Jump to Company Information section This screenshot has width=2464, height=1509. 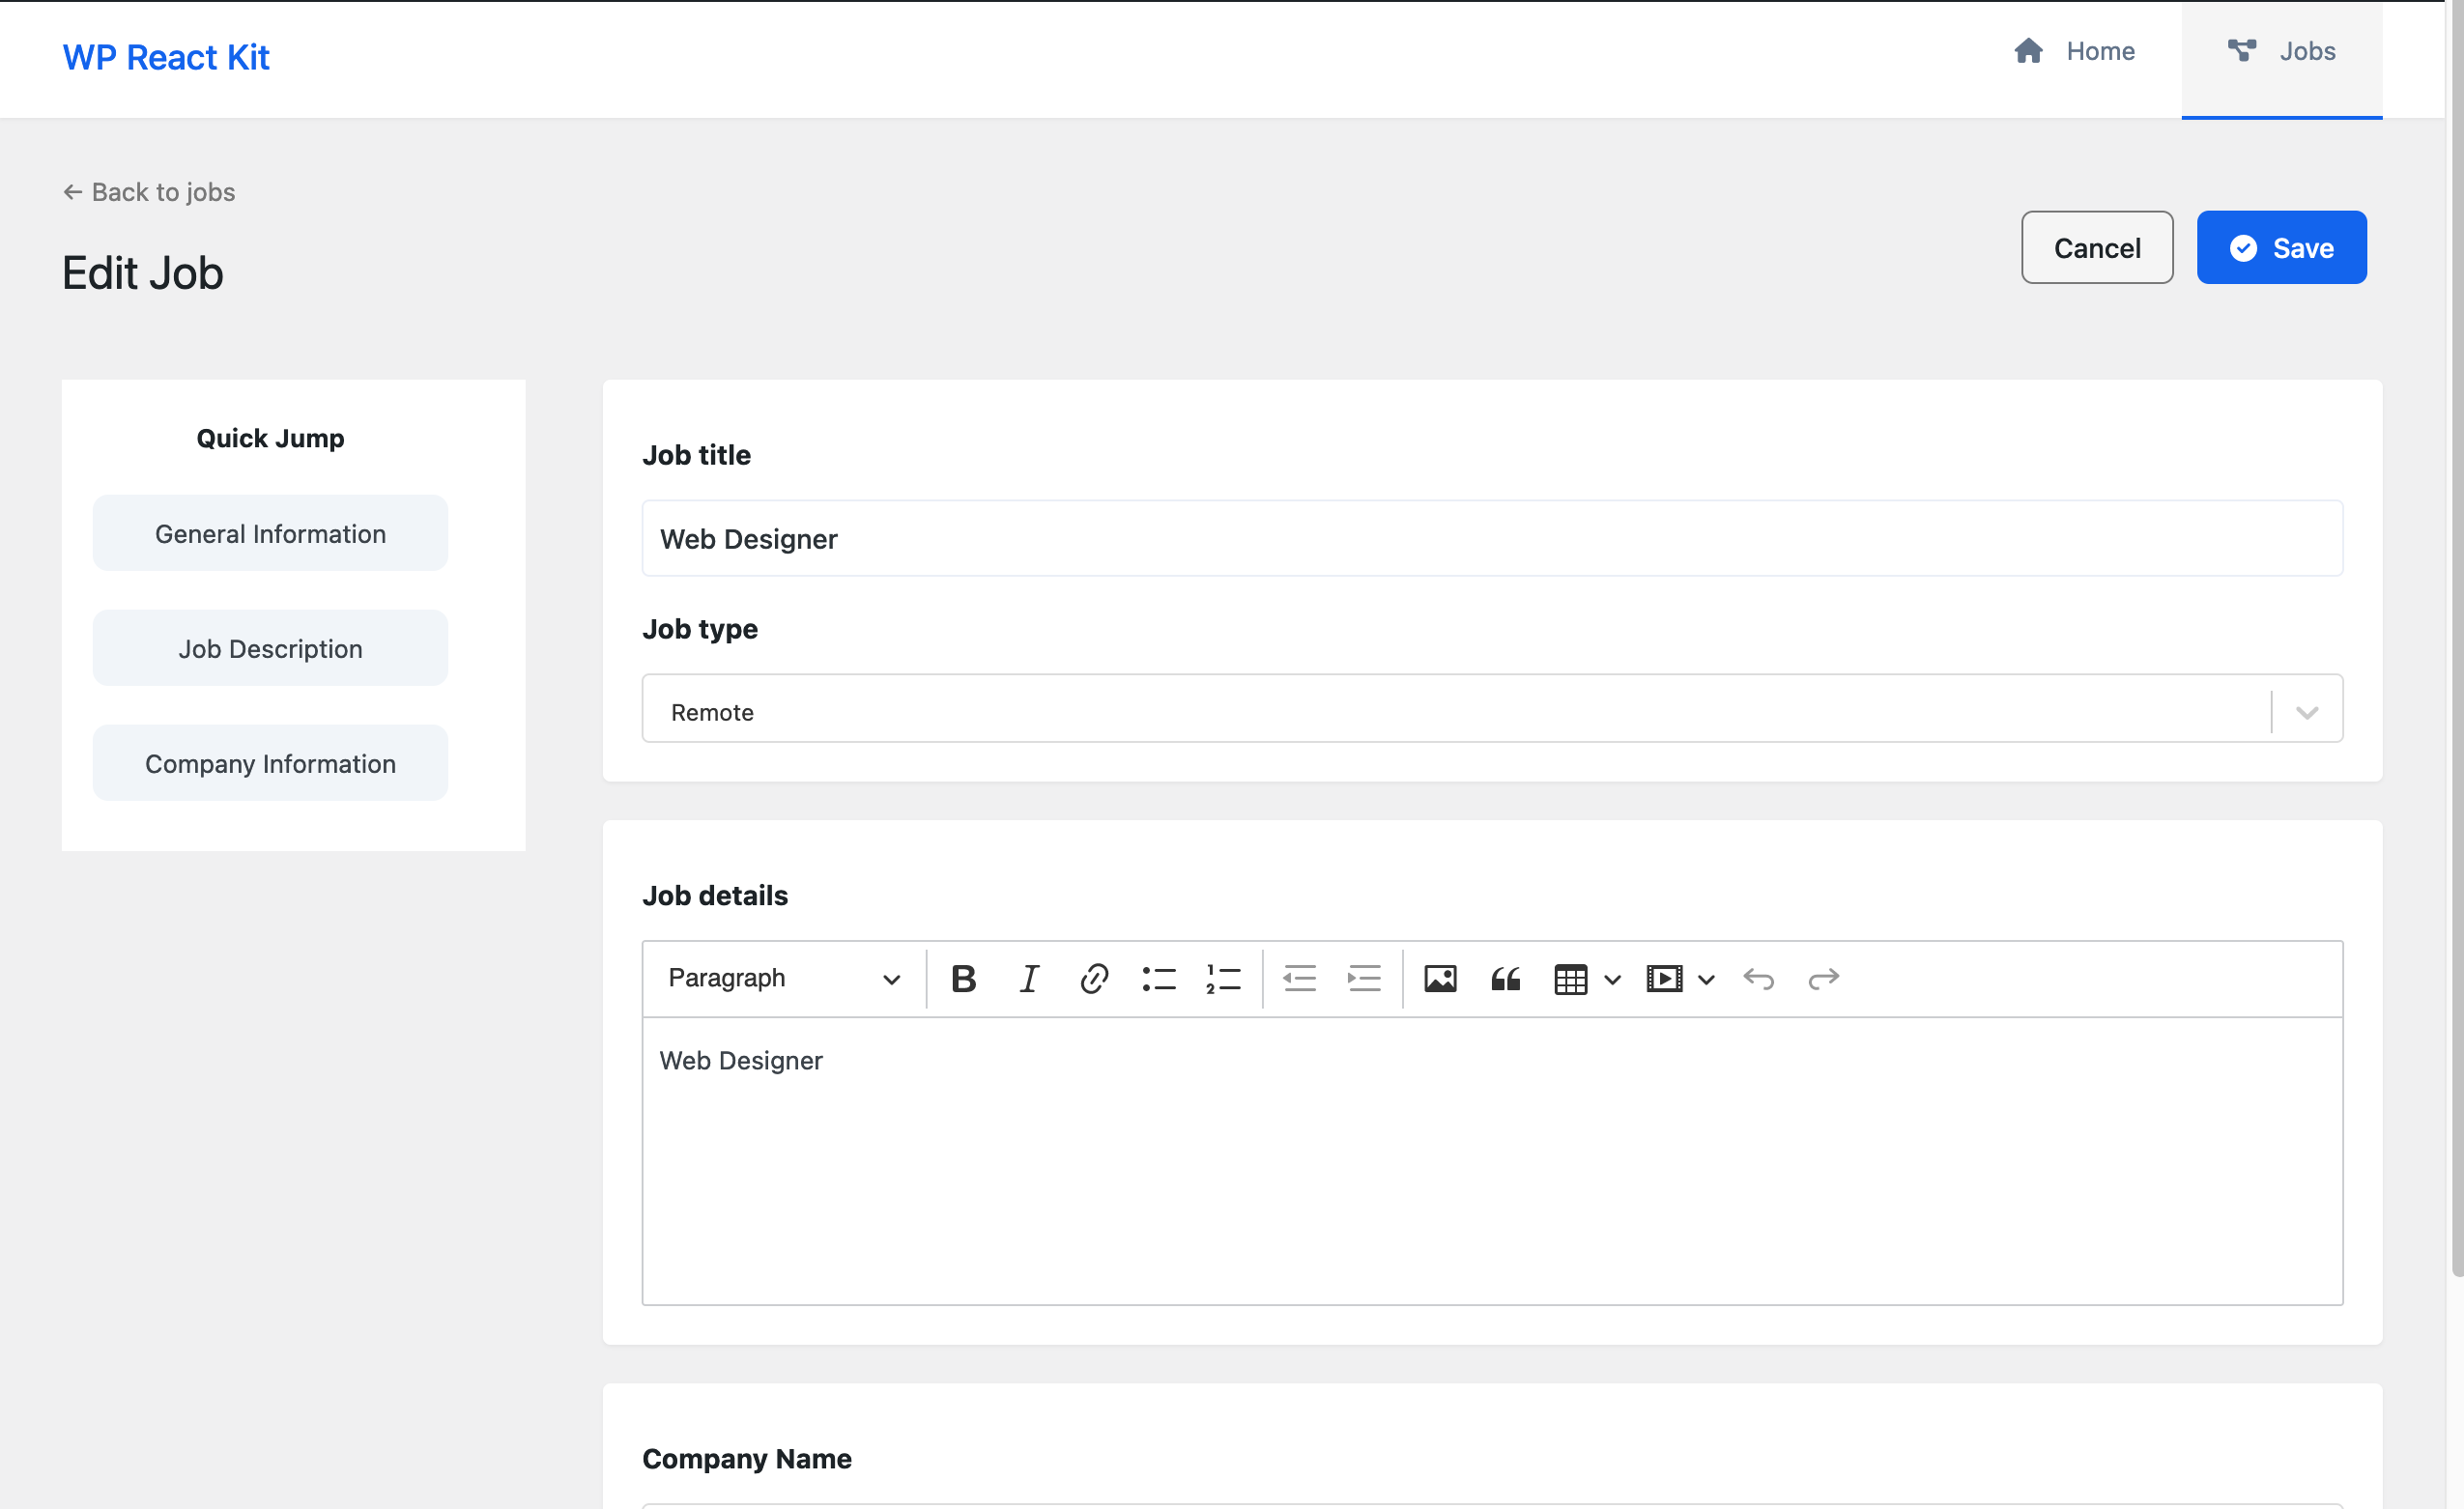tap(270, 764)
